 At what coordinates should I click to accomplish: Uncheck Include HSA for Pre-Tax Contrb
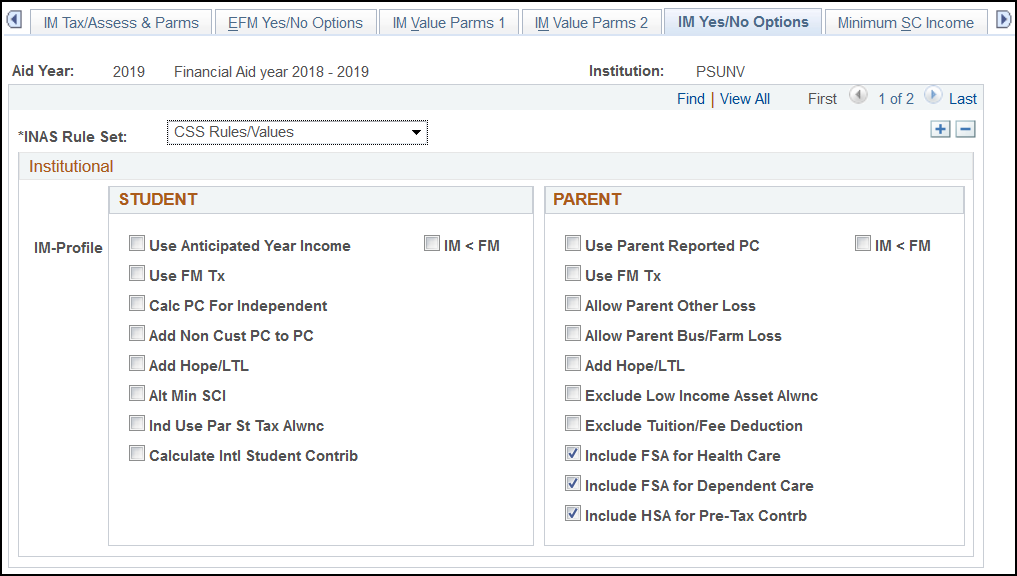573,514
